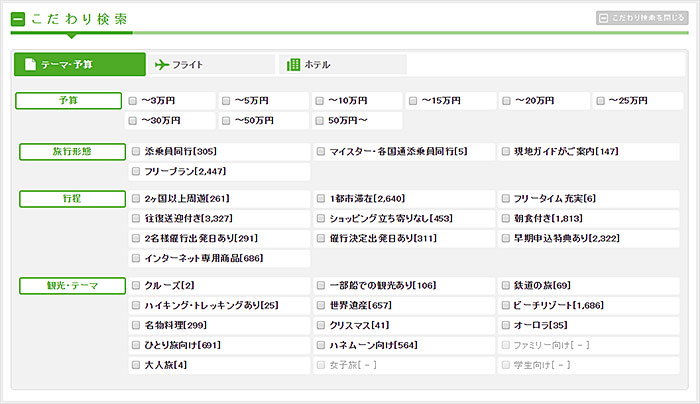Check the オーロラ[35] theme option
Screen dimensions: 700x404
[505, 325]
